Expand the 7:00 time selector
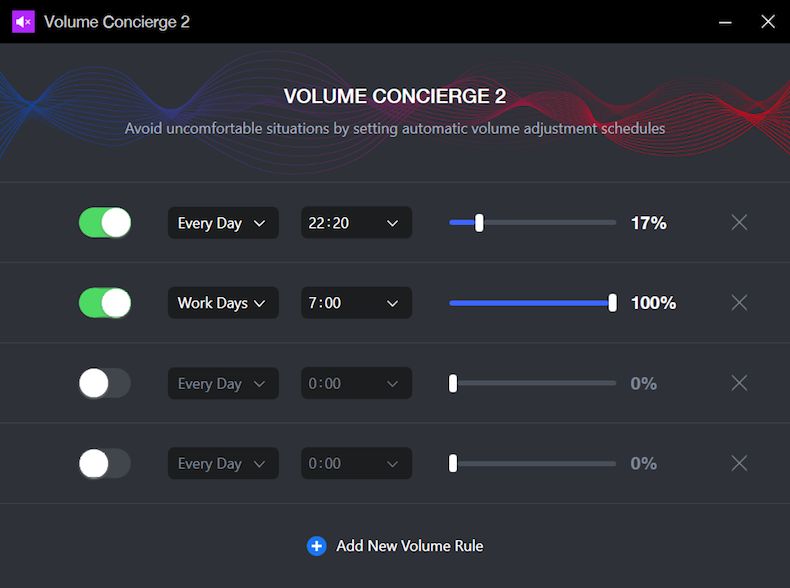 [x=357, y=303]
